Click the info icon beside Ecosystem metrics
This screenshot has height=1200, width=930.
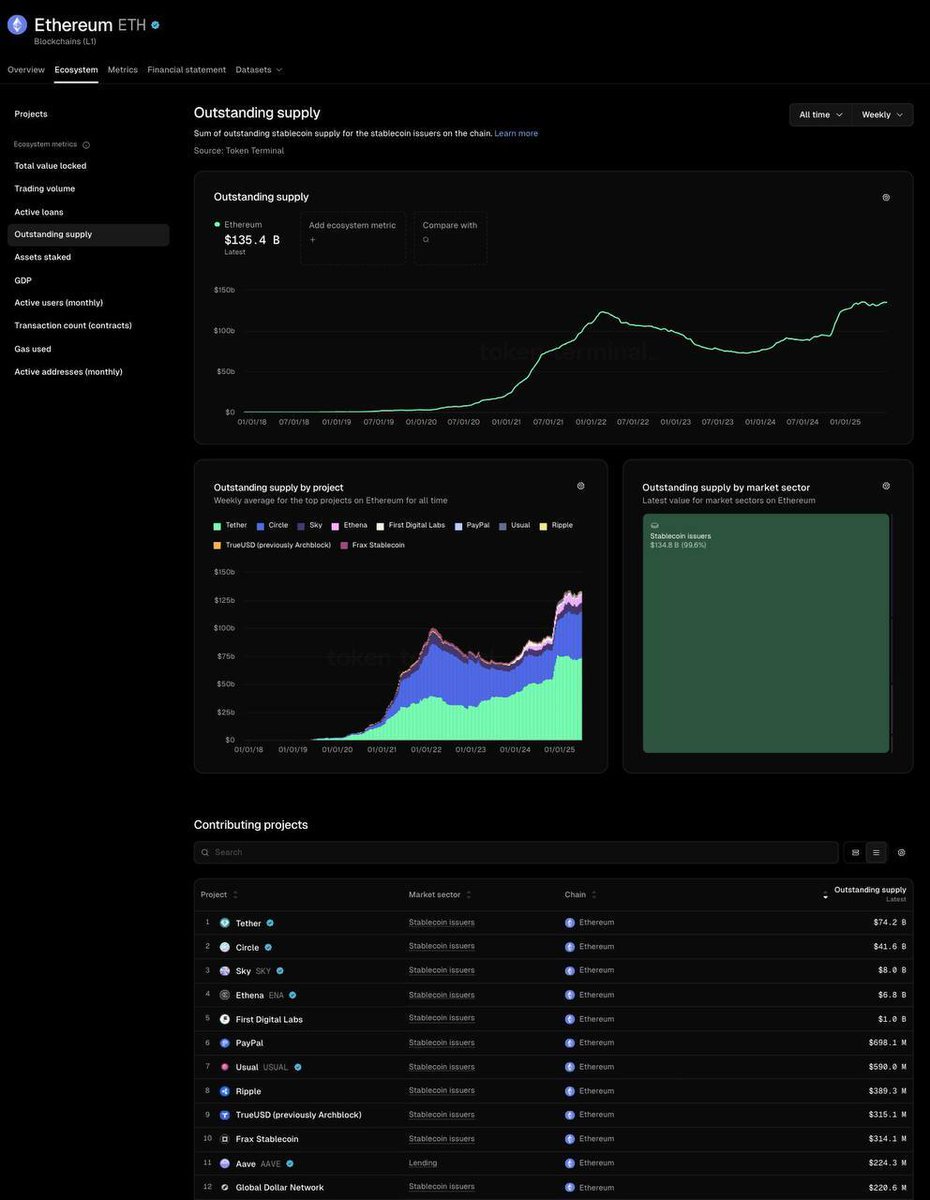point(86,145)
